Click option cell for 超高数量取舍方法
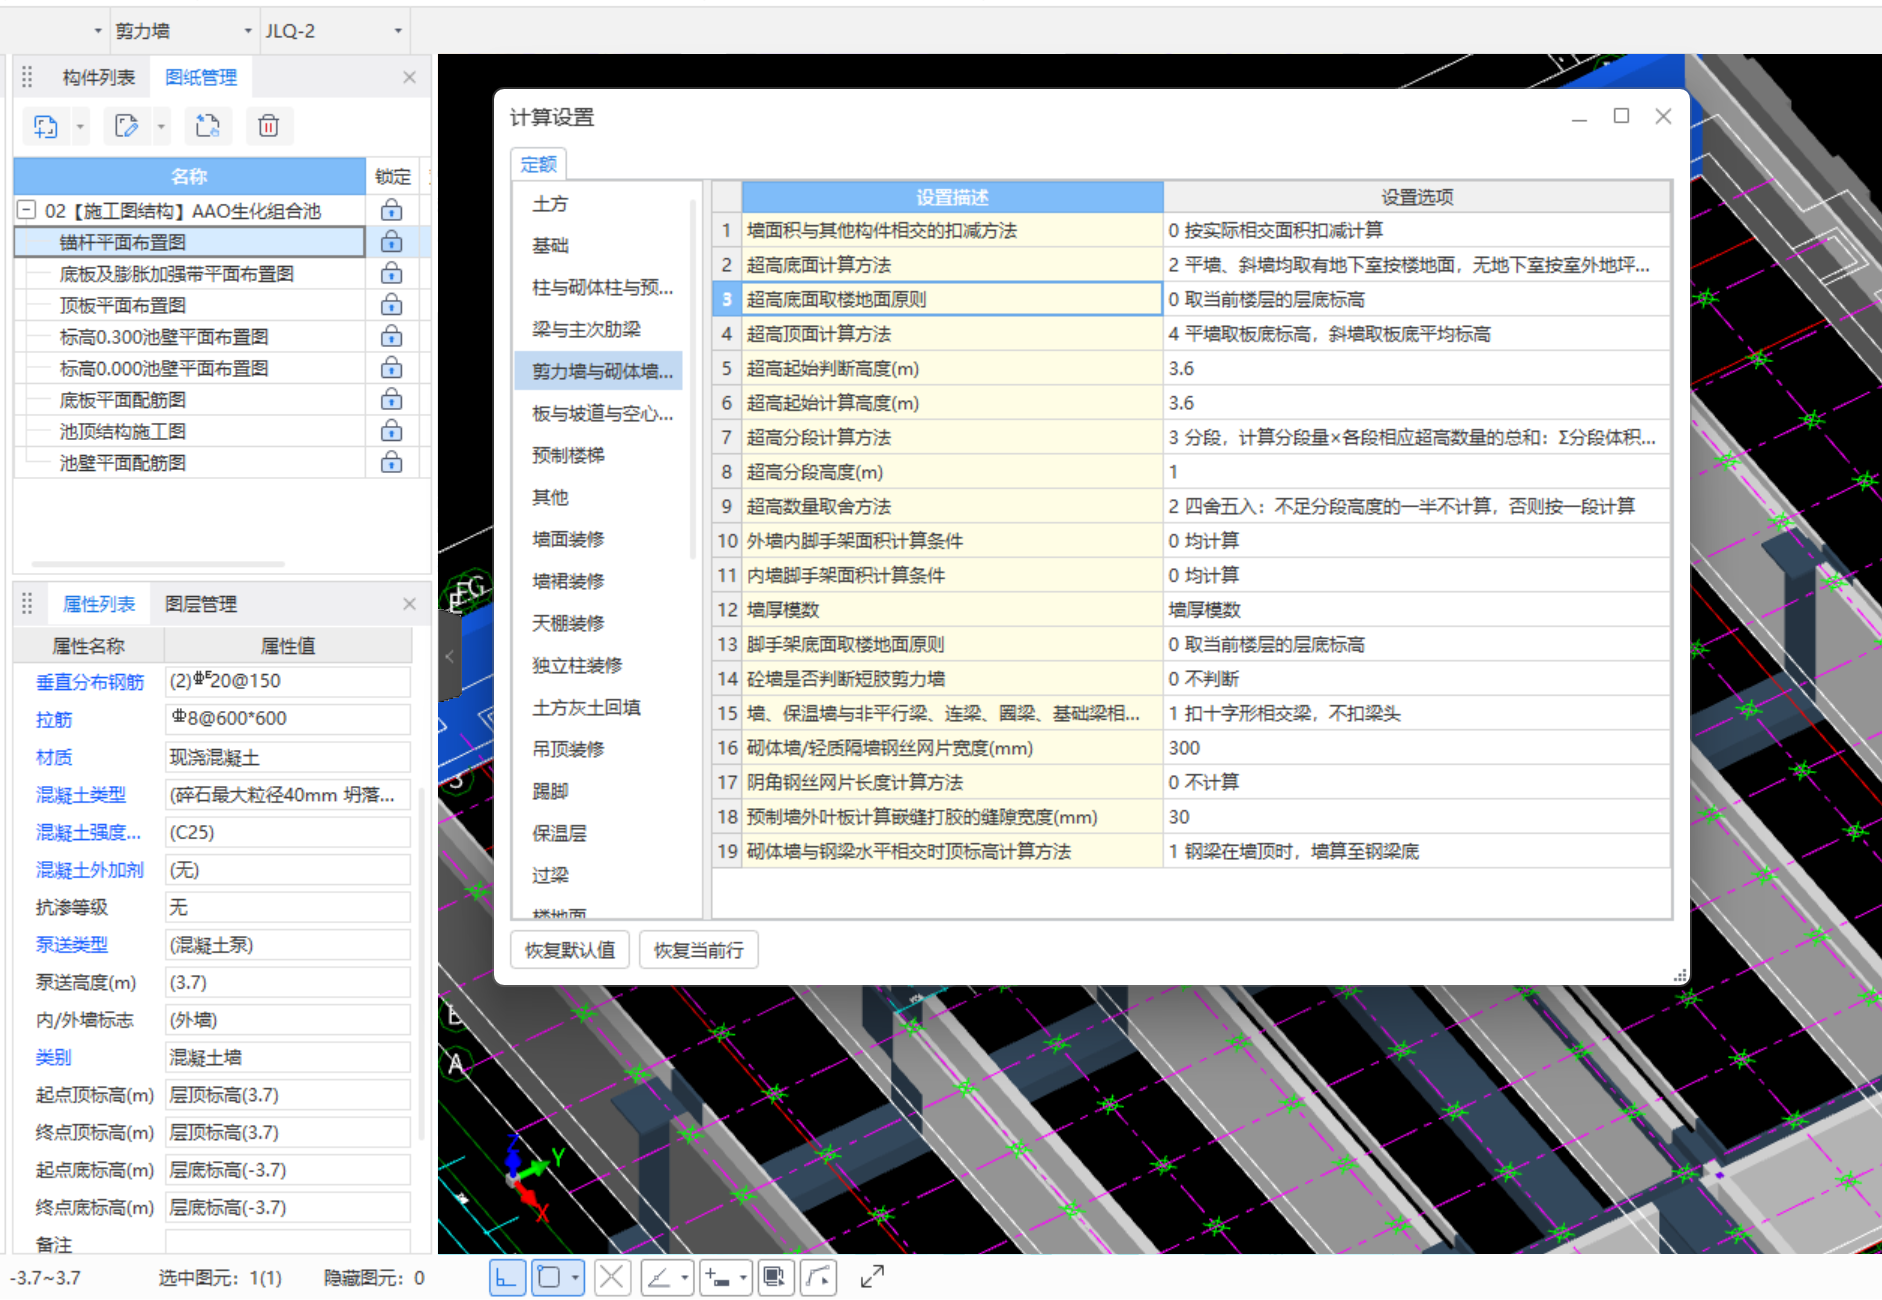The image size is (1882, 1300). (1416, 506)
